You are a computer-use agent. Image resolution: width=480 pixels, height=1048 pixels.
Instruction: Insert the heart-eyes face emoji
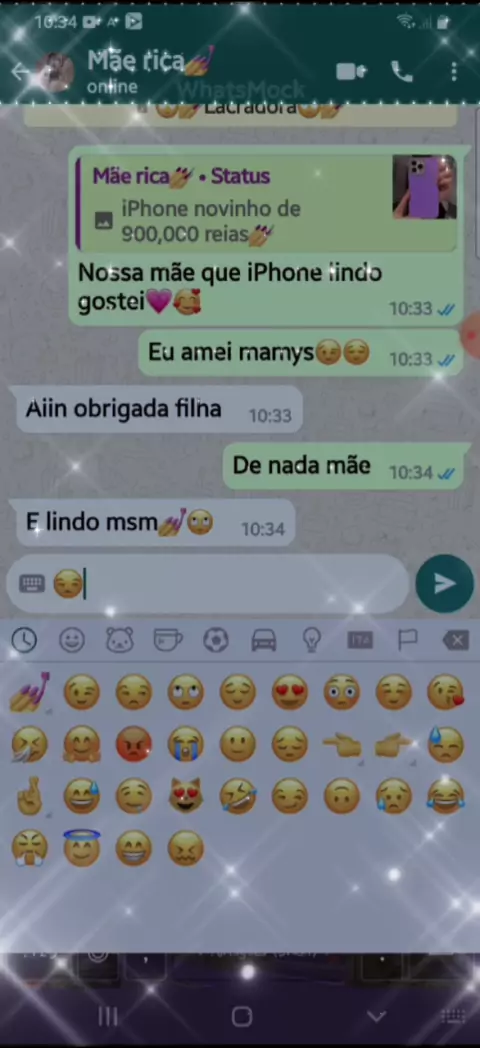pyautogui.click(x=289, y=692)
